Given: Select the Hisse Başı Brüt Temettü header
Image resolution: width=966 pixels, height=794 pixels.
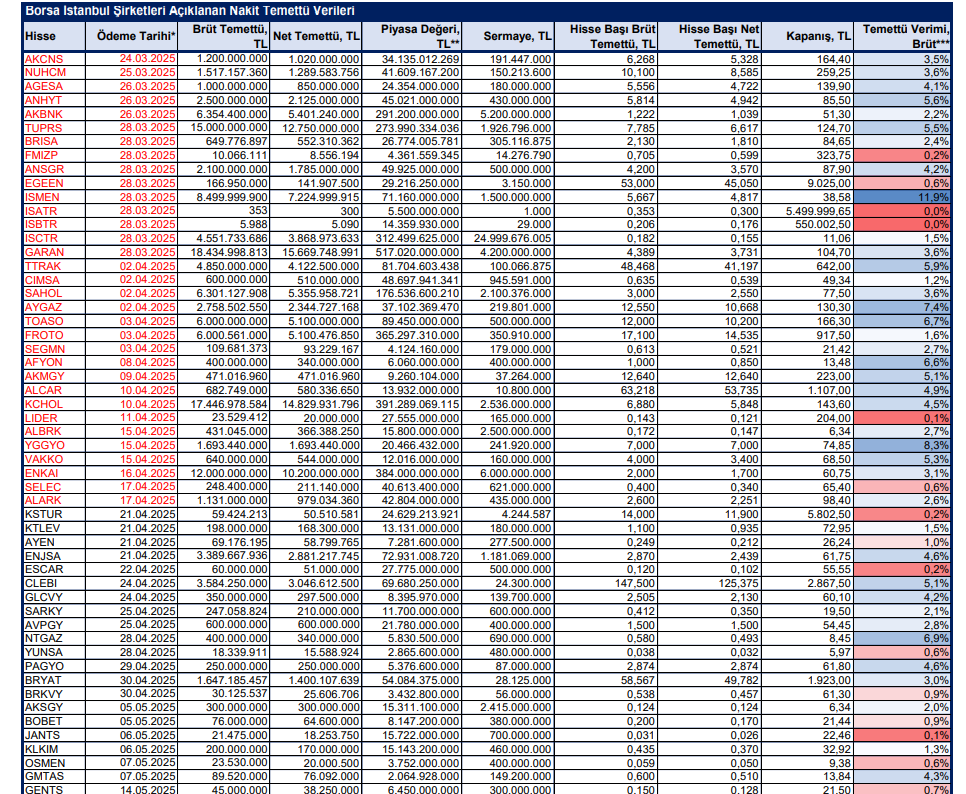Looking at the screenshot, I should click(x=612, y=36).
